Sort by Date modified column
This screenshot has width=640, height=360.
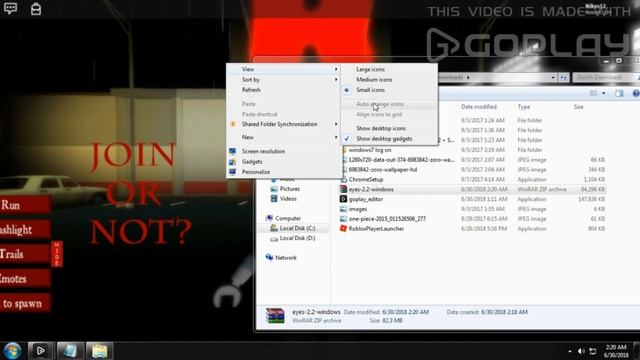click(x=479, y=107)
